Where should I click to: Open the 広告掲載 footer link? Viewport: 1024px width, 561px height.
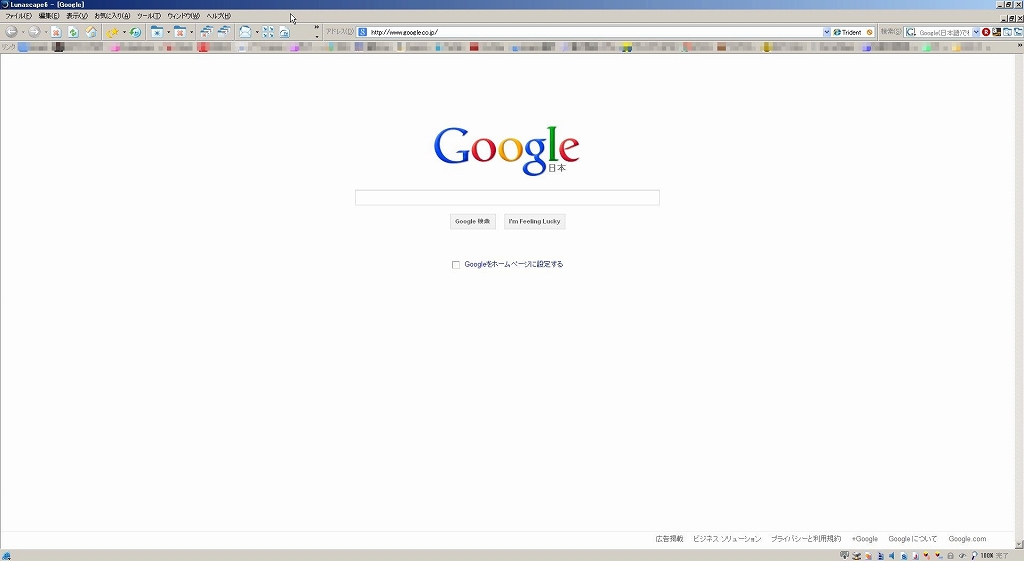coord(669,539)
